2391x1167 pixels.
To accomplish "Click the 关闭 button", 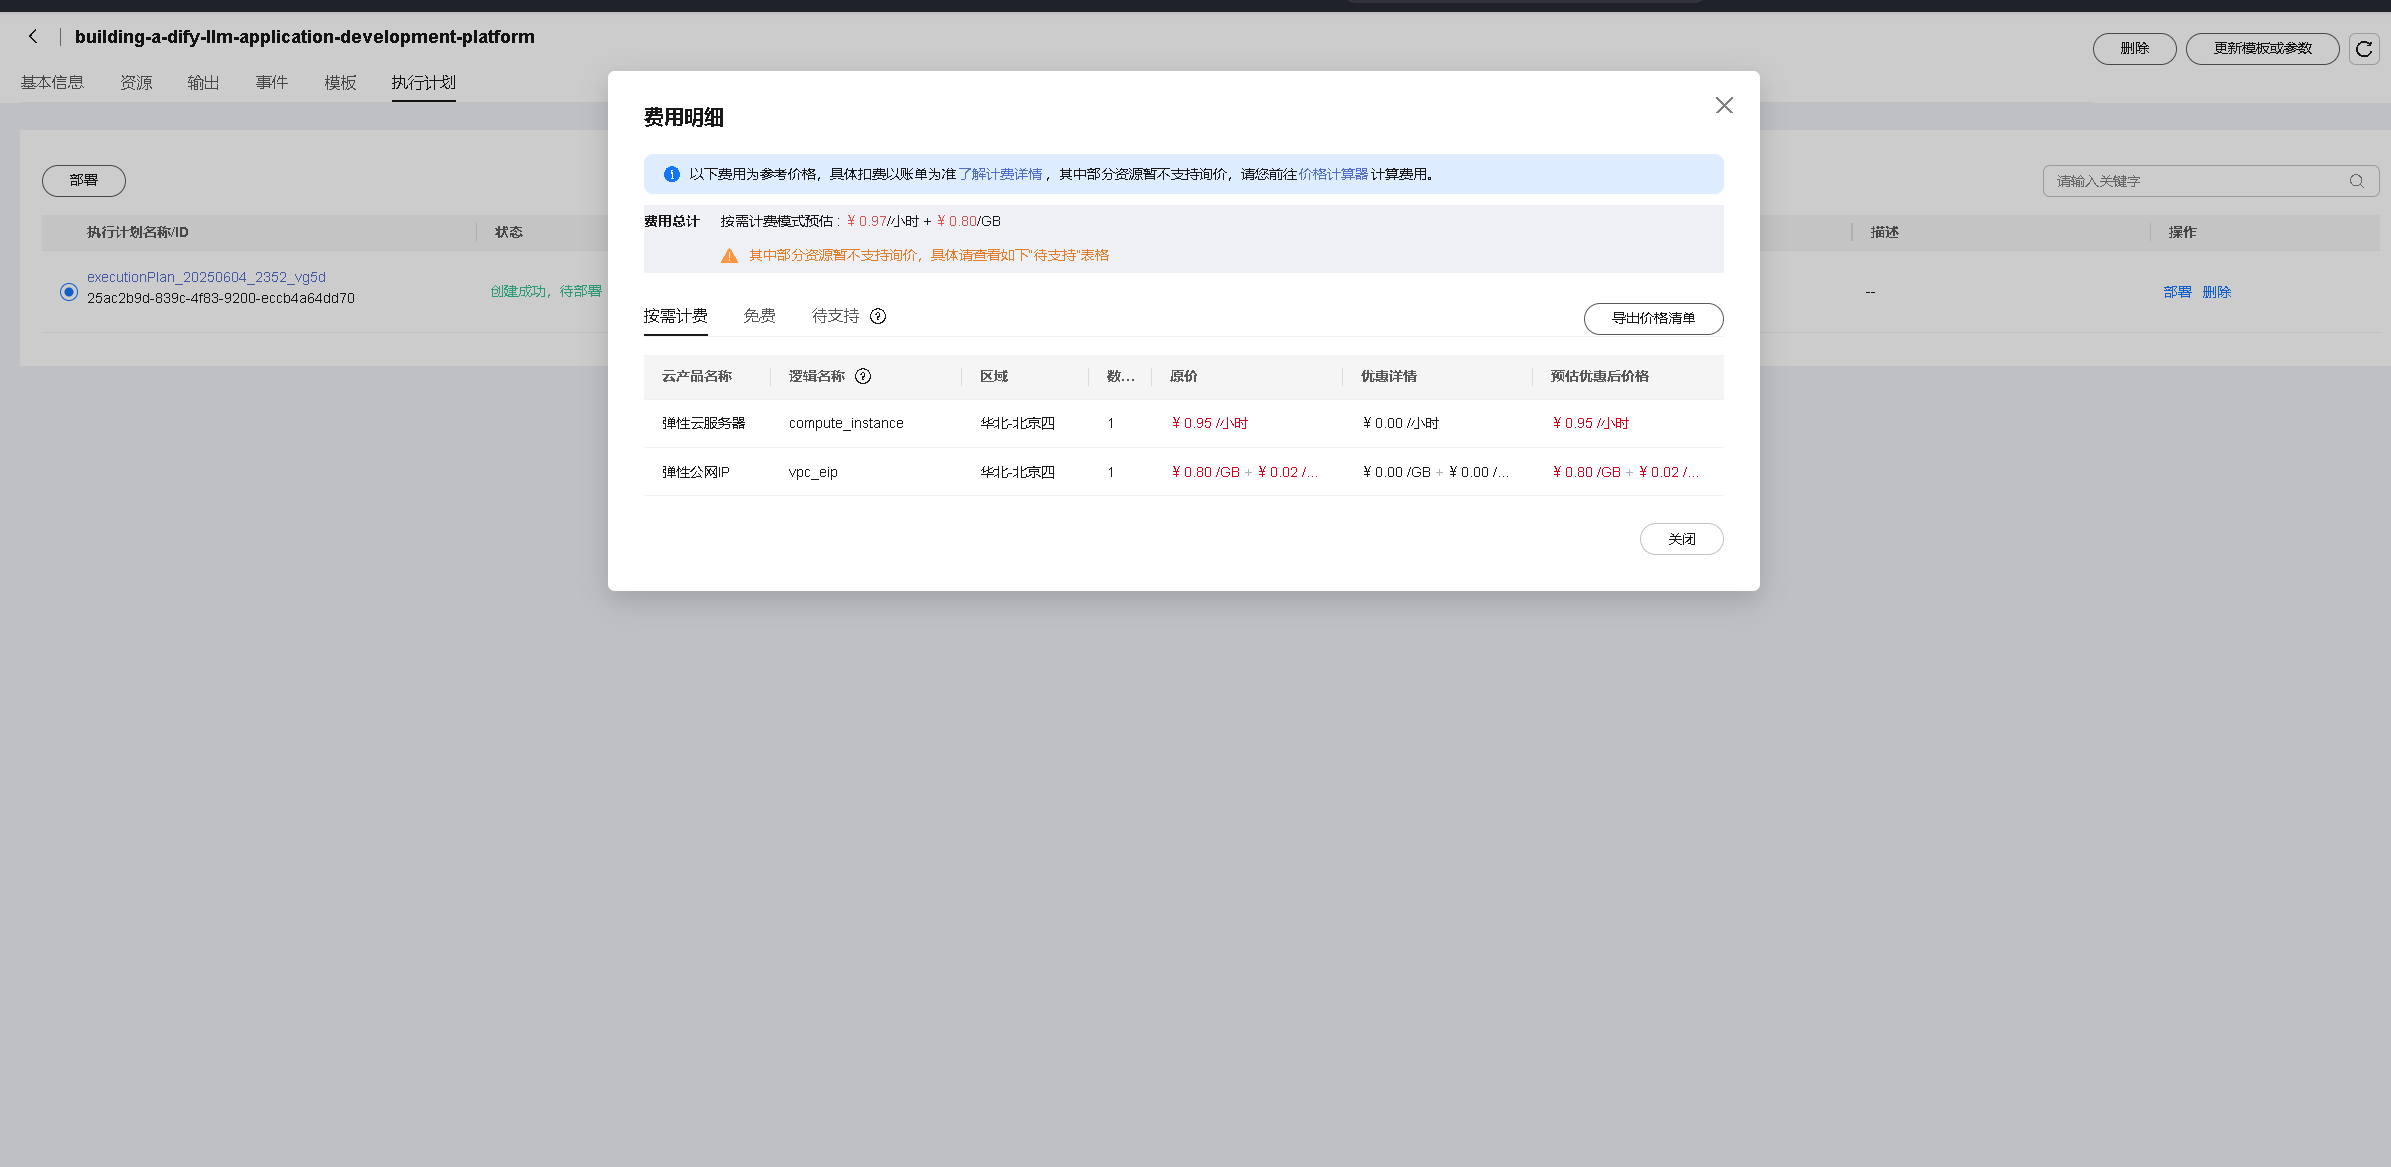I will (x=1681, y=539).
